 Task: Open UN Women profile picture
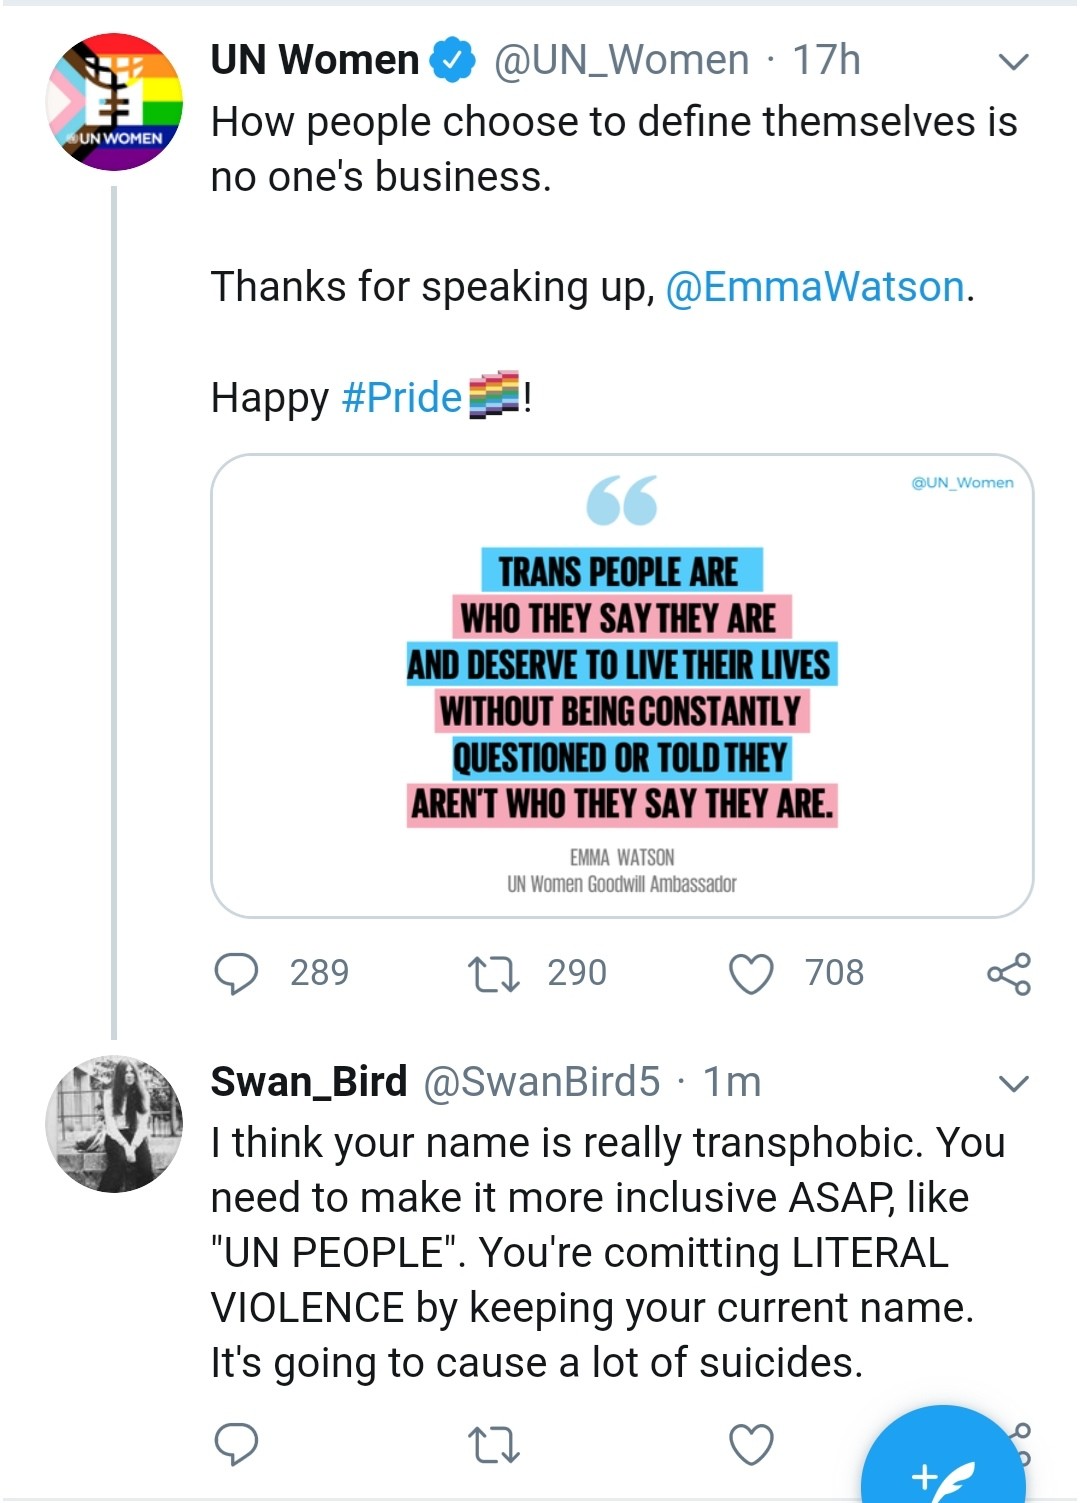pos(114,102)
